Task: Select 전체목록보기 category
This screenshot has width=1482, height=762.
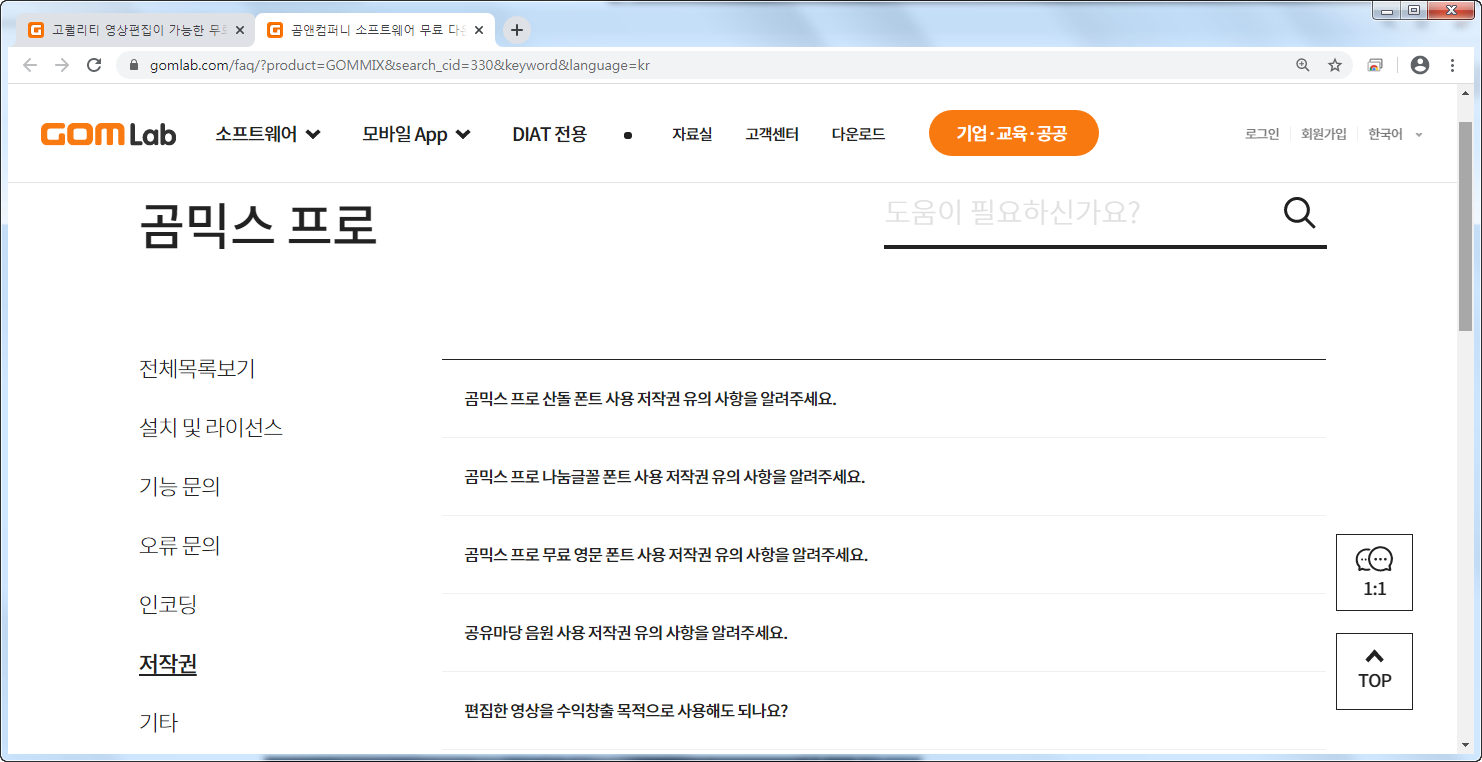Action: (x=197, y=369)
